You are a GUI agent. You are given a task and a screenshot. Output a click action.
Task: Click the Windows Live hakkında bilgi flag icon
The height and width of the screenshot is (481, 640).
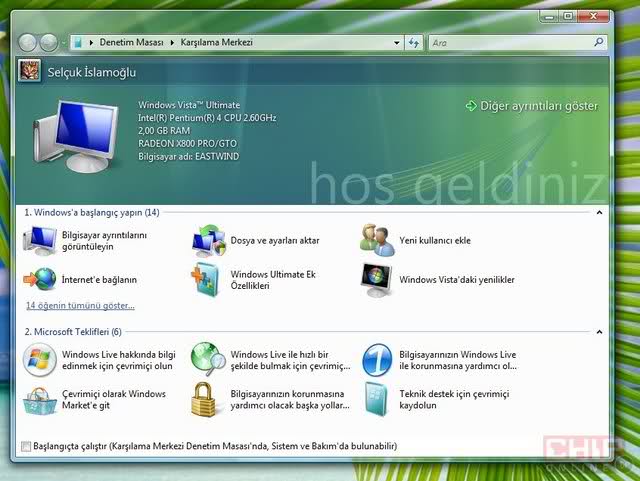(x=40, y=360)
